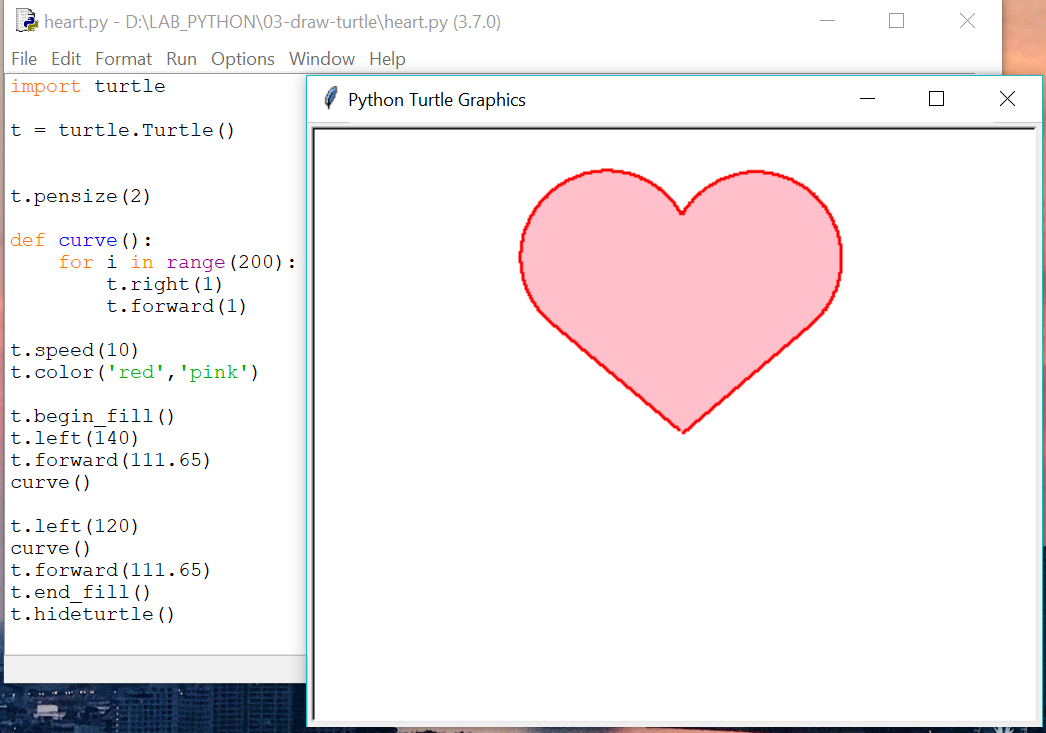Open the Options menu
The height and width of the screenshot is (733, 1046).
(x=242, y=59)
